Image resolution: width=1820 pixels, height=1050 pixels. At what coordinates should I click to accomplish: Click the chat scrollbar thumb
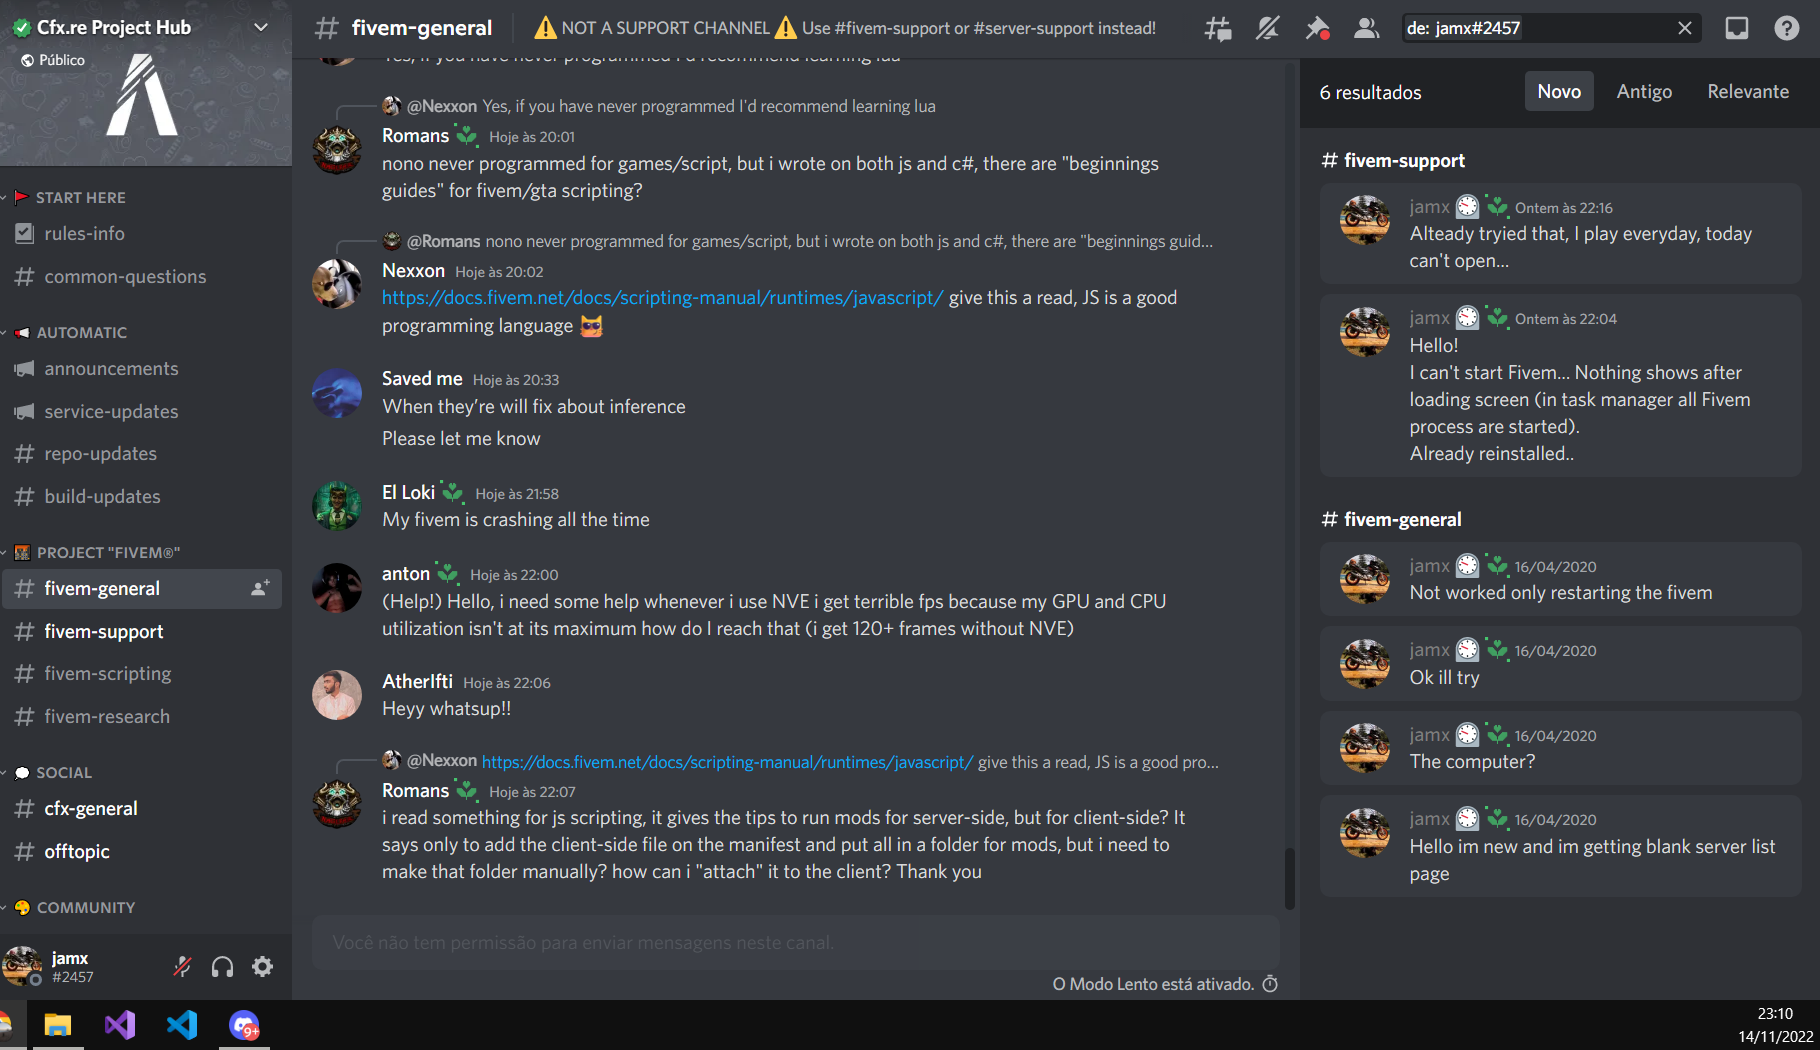[1290, 878]
